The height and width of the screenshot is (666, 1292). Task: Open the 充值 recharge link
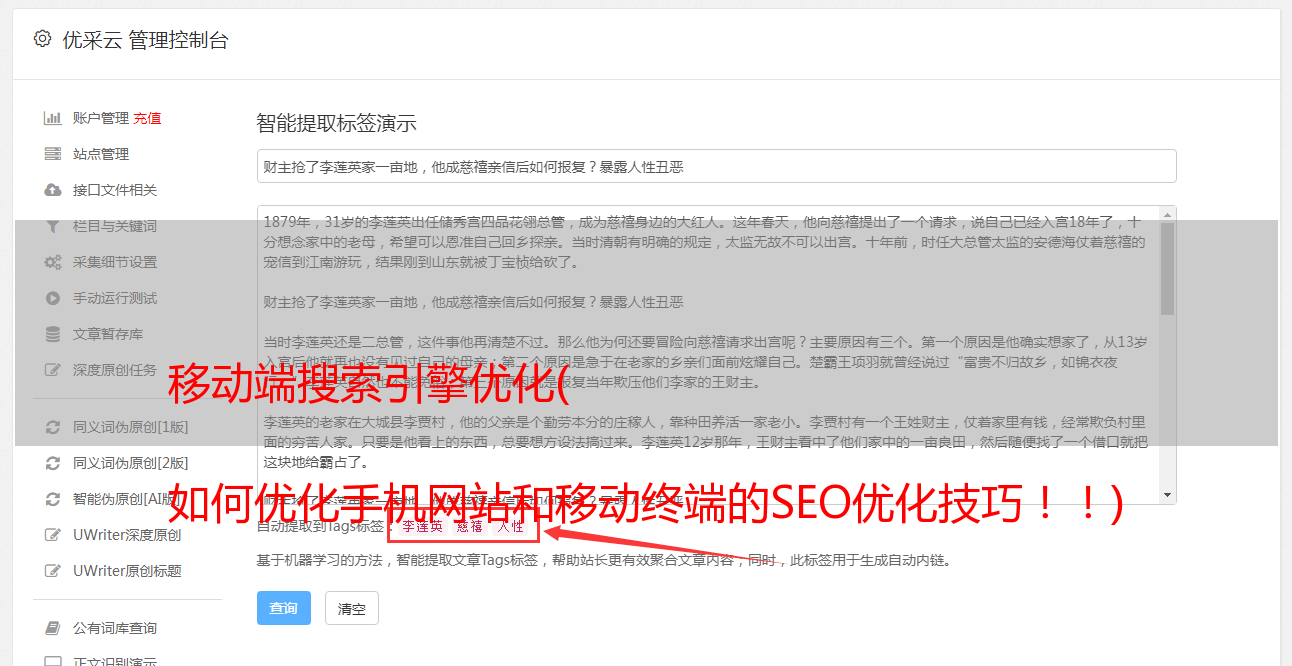(148, 118)
